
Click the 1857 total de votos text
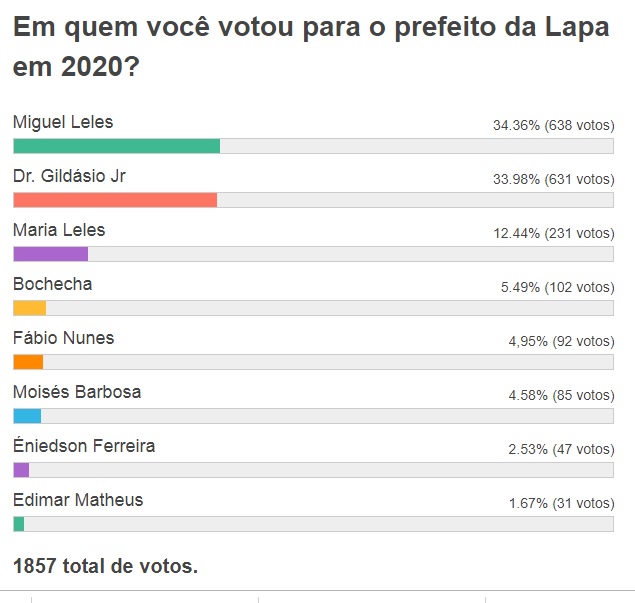[105, 566]
